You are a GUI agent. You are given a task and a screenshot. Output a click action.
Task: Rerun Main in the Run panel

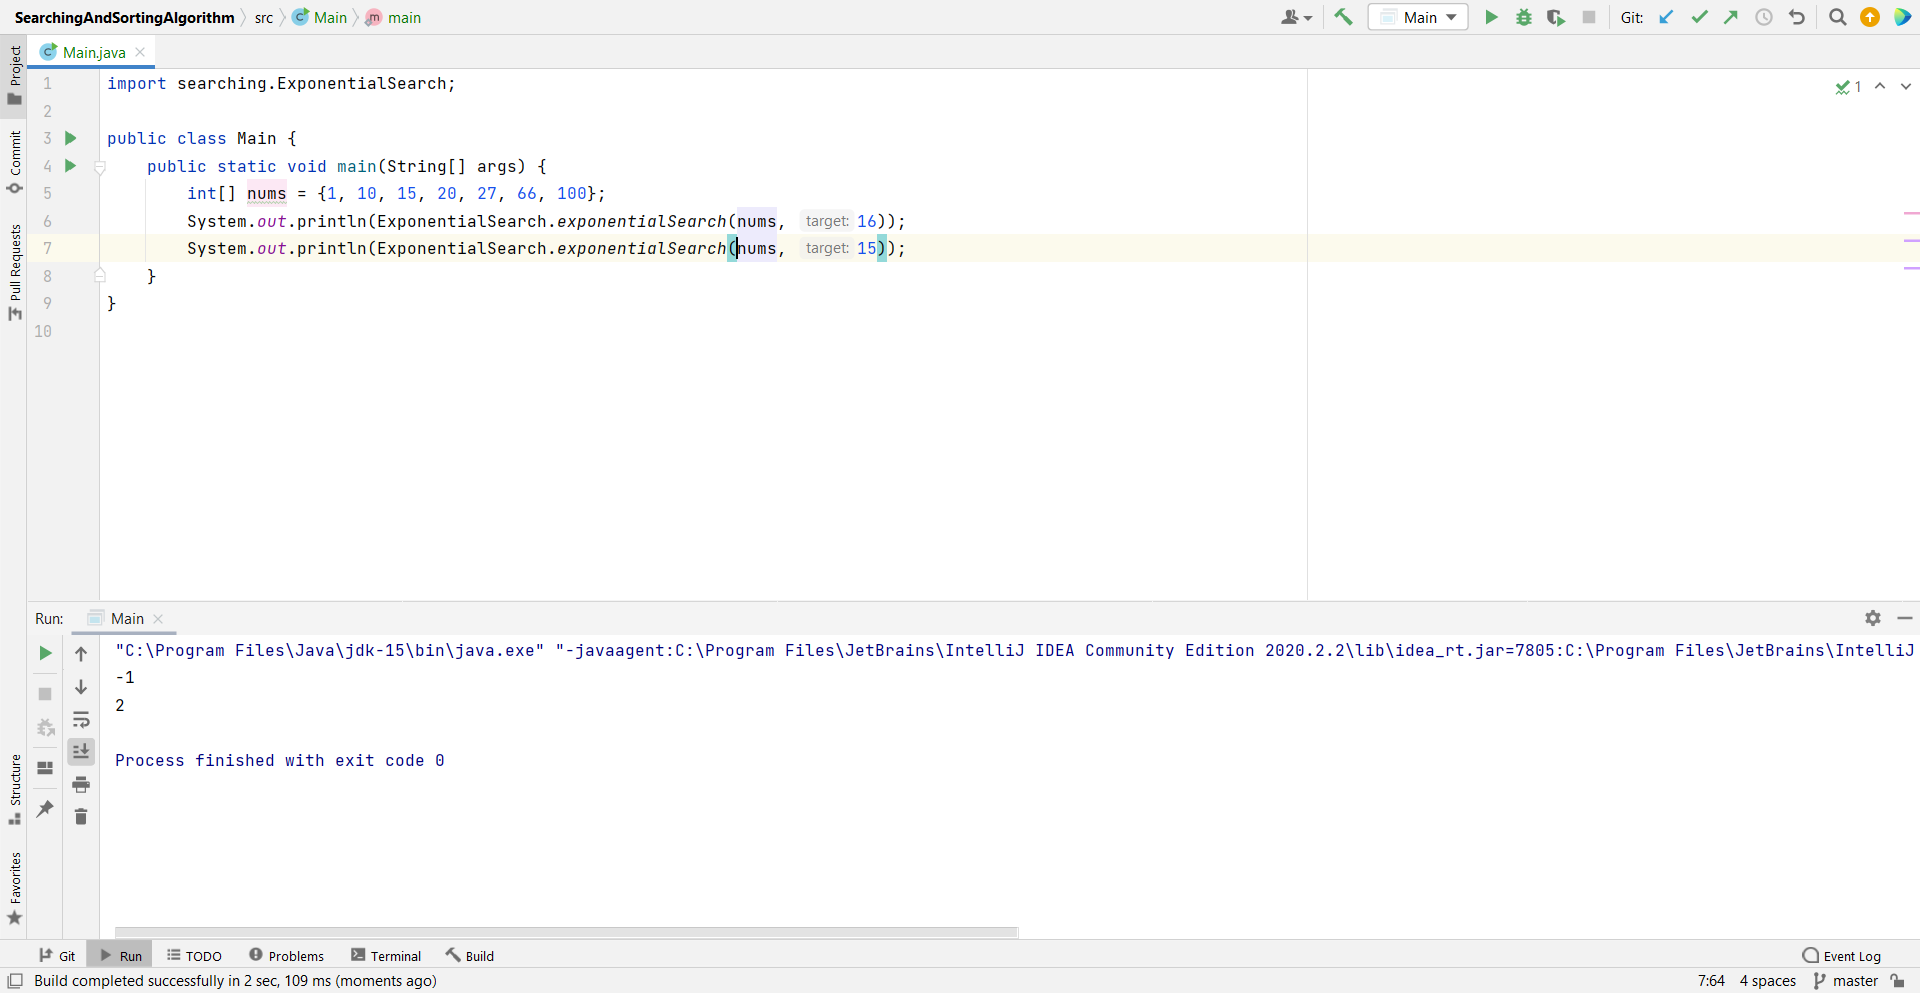[45, 653]
